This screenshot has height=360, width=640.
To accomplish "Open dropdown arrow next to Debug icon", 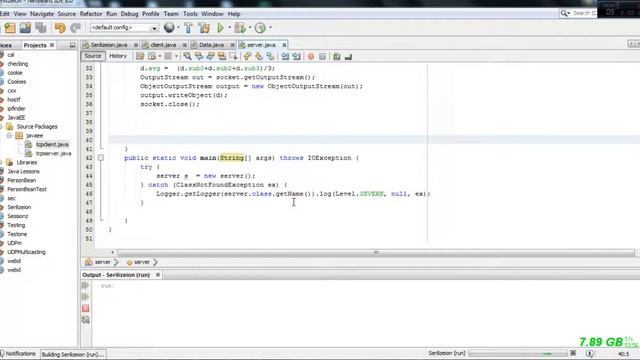I will click(249, 28).
